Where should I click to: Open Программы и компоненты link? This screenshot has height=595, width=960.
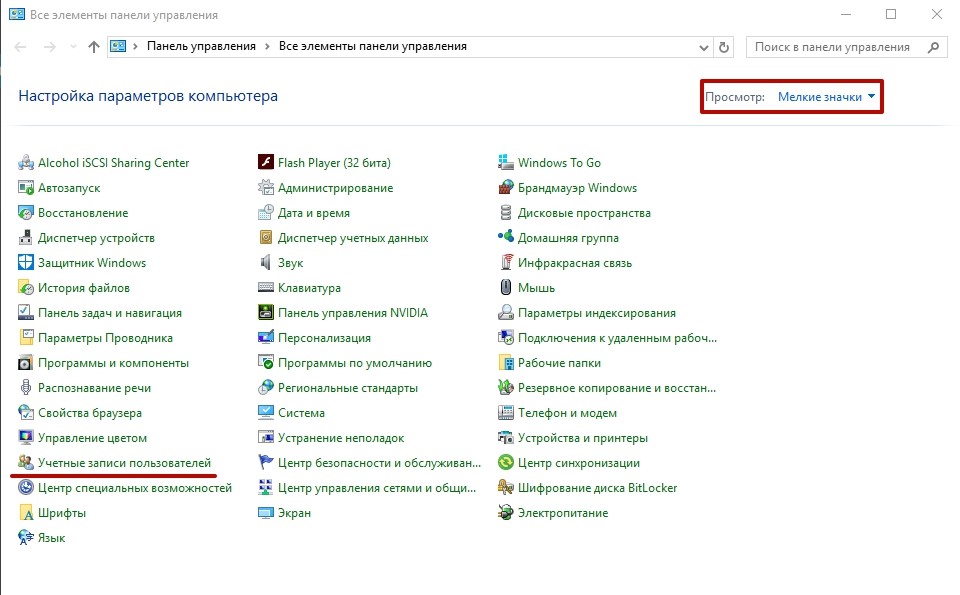pyautogui.click(x=113, y=363)
